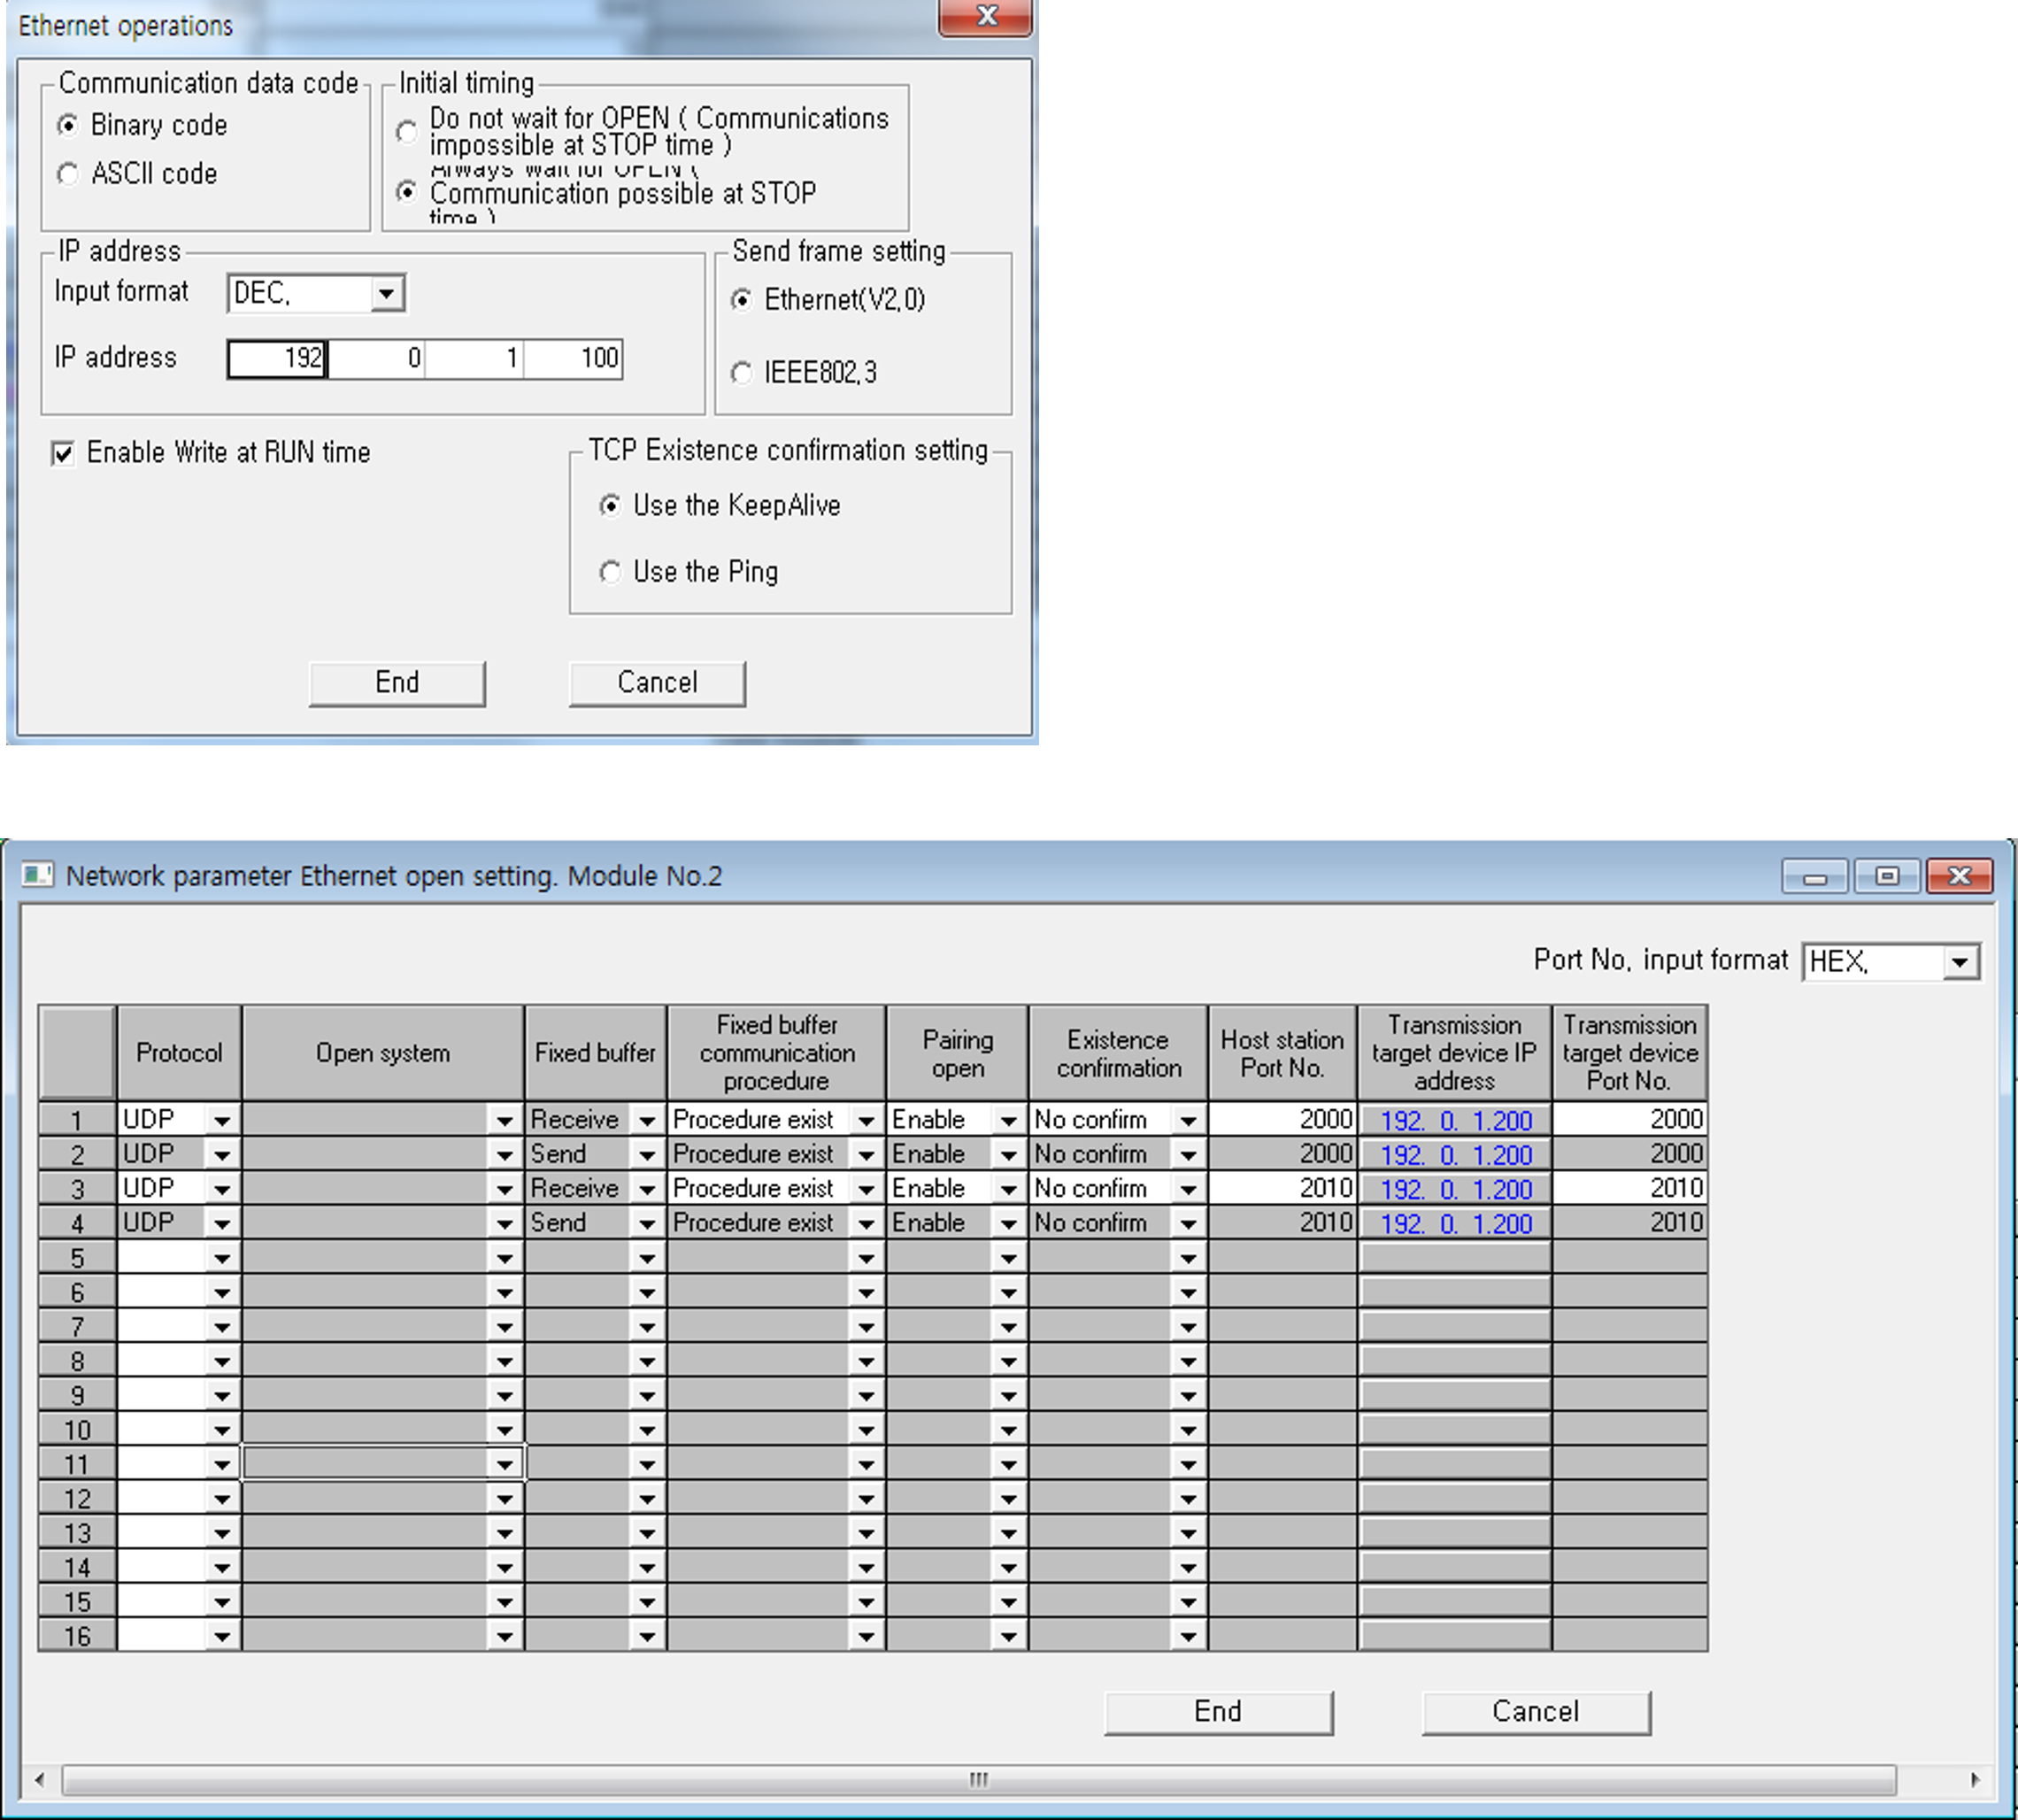Expand procedure dropdown in row 1
Image resolution: width=2018 pixels, height=1820 pixels.
[866, 1120]
